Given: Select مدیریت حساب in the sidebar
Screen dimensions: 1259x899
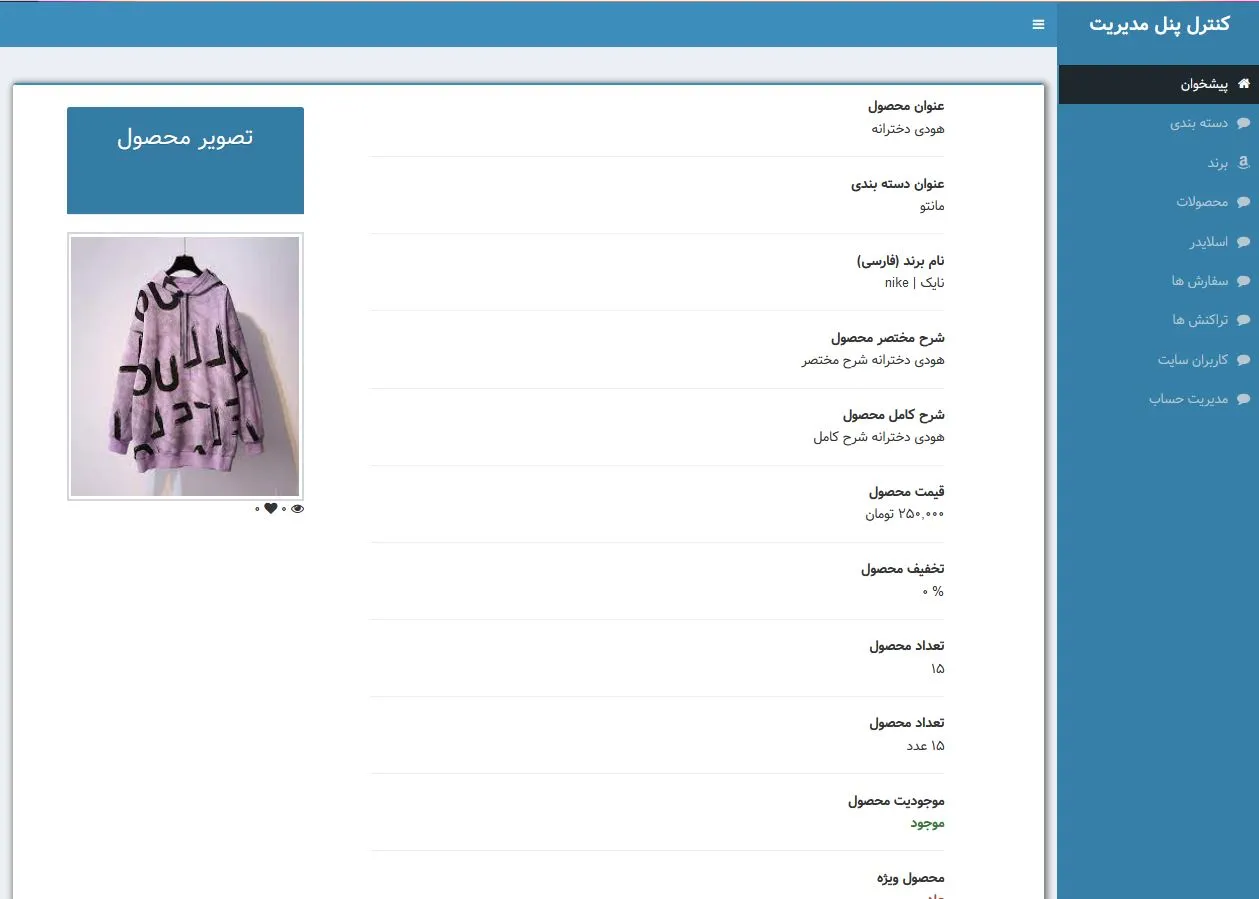Looking at the screenshot, I should coord(1188,399).
